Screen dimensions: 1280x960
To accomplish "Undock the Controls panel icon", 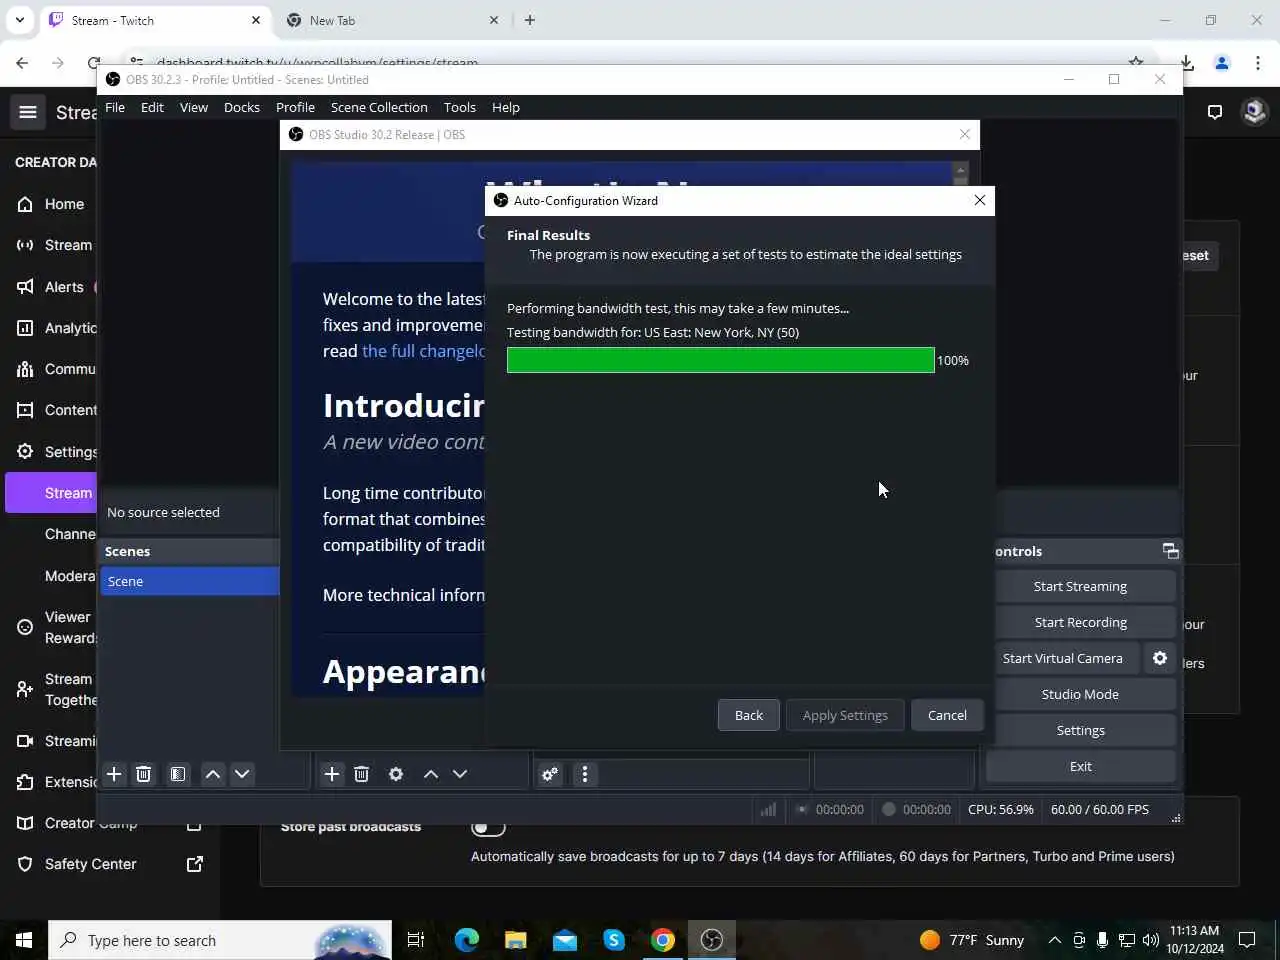I will click(x=1170, y=551).
